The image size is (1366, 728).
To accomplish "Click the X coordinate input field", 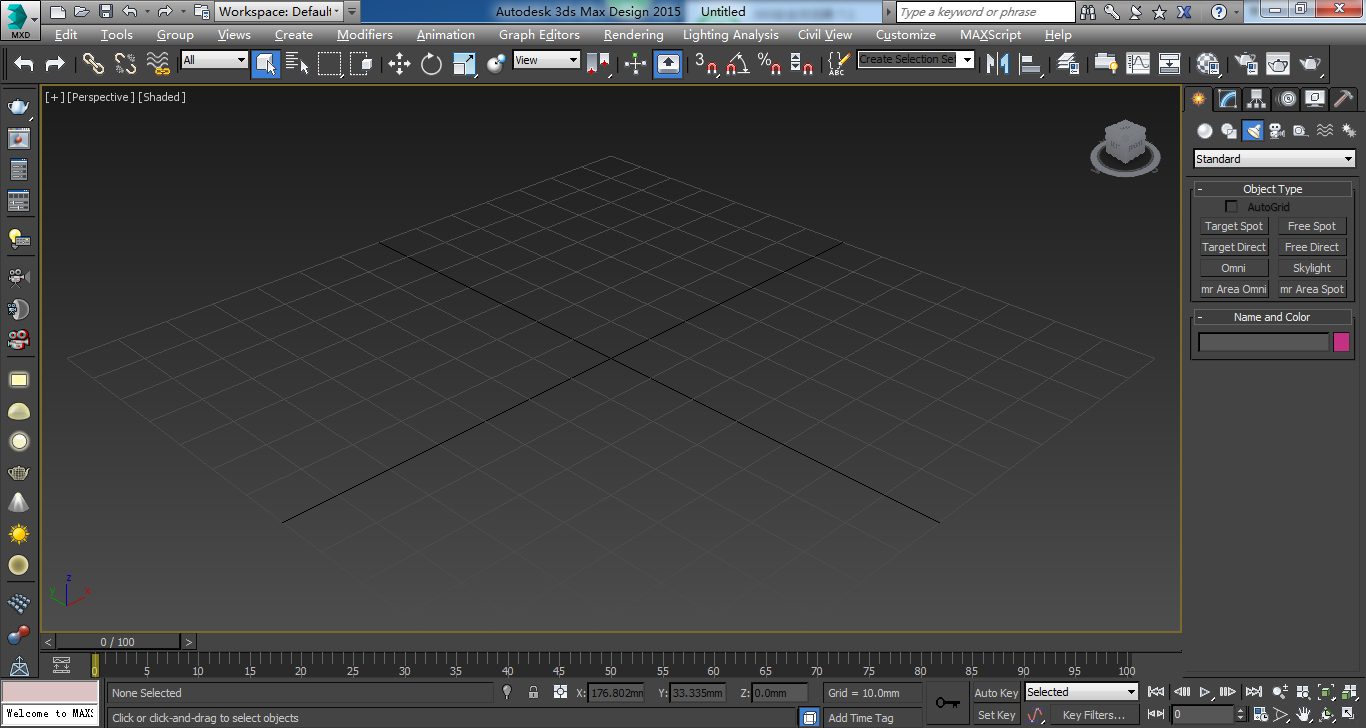I will tap(617, 692).
